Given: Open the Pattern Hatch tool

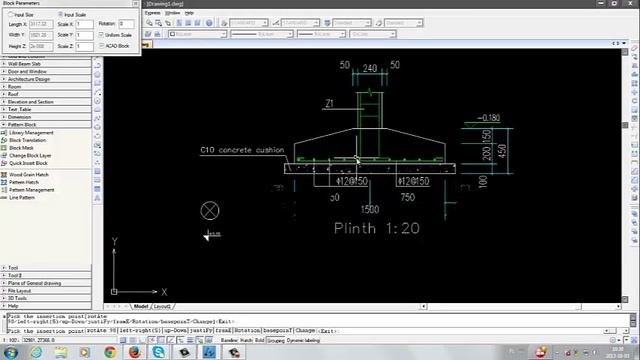Looking at the screenshot, I should pyautogui.click(x=24, y=182).
